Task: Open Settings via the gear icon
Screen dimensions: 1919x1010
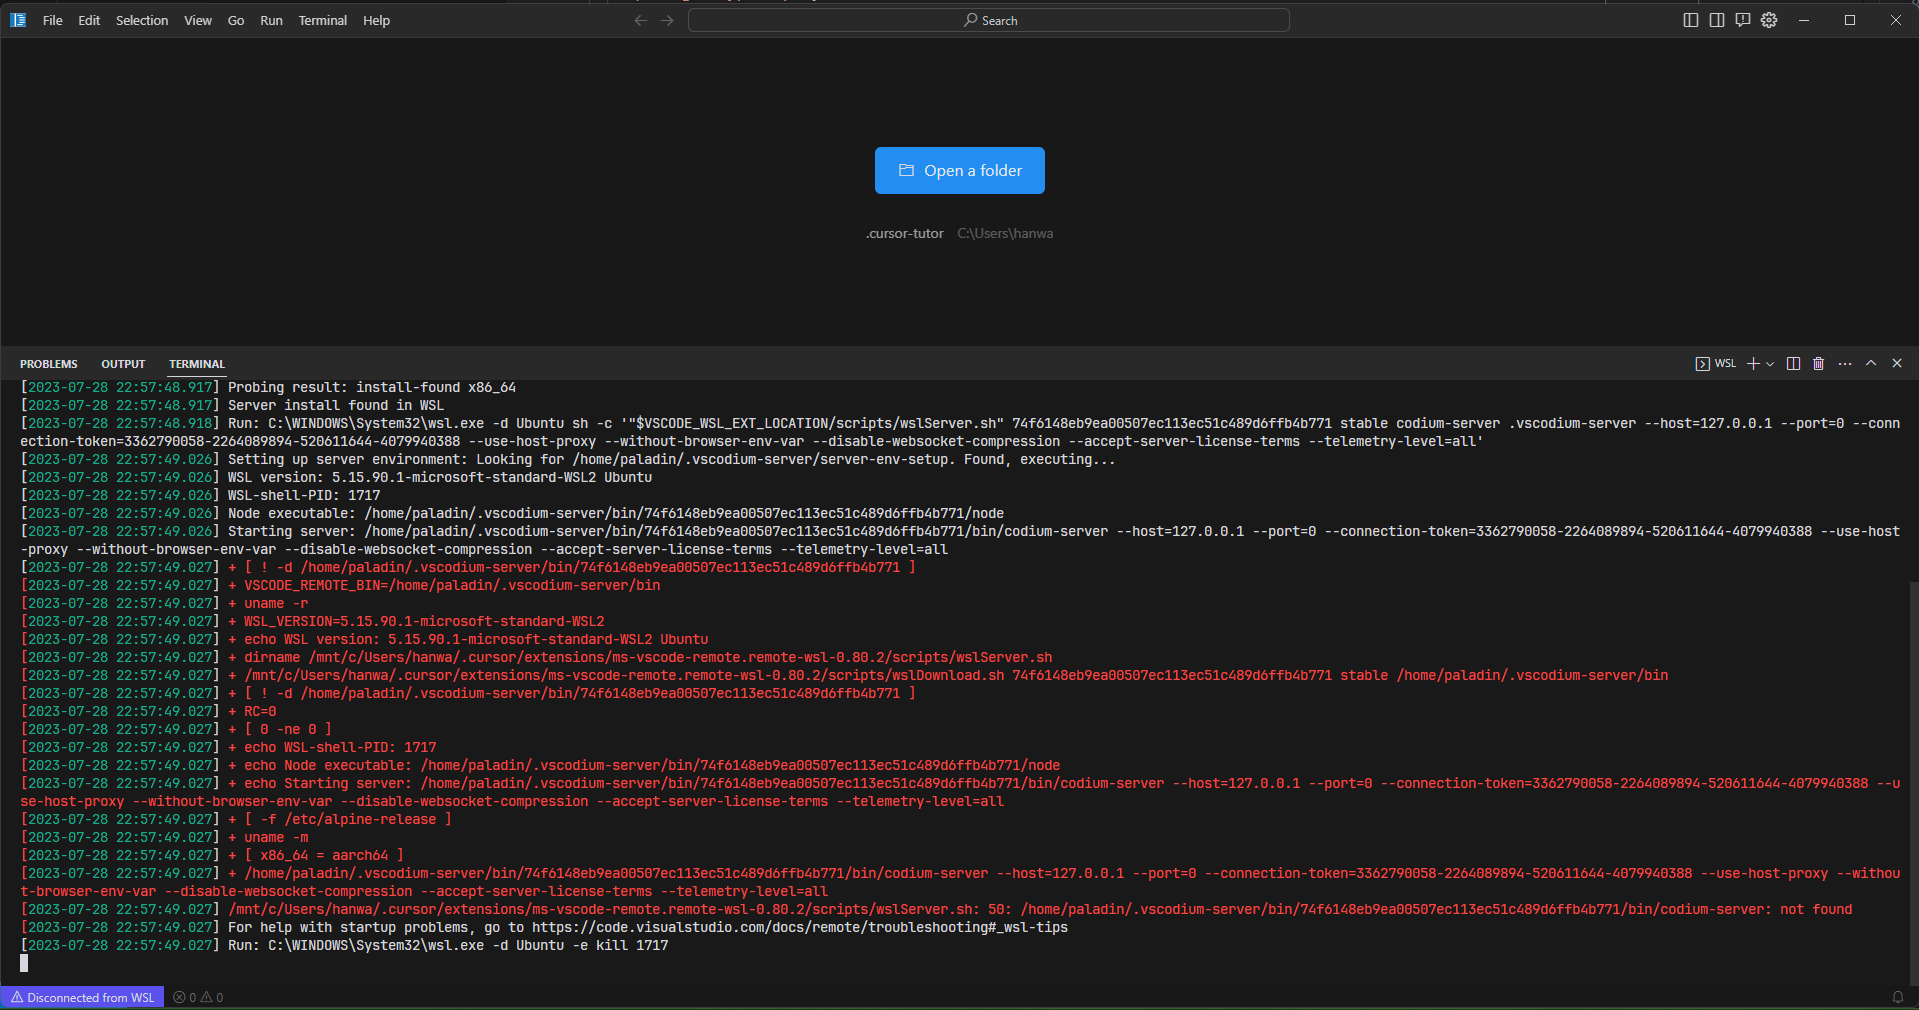Action: tap(1768, 20)
